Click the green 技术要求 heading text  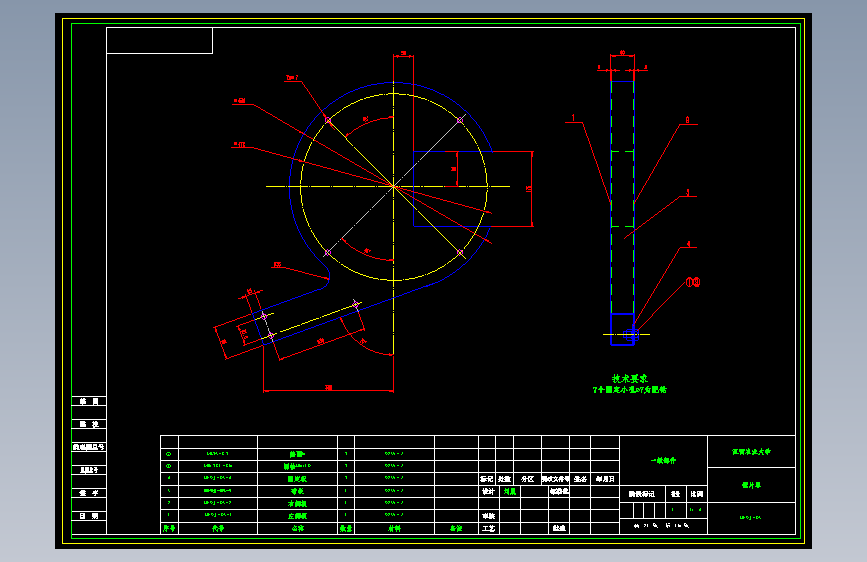(x=629, y=379)
